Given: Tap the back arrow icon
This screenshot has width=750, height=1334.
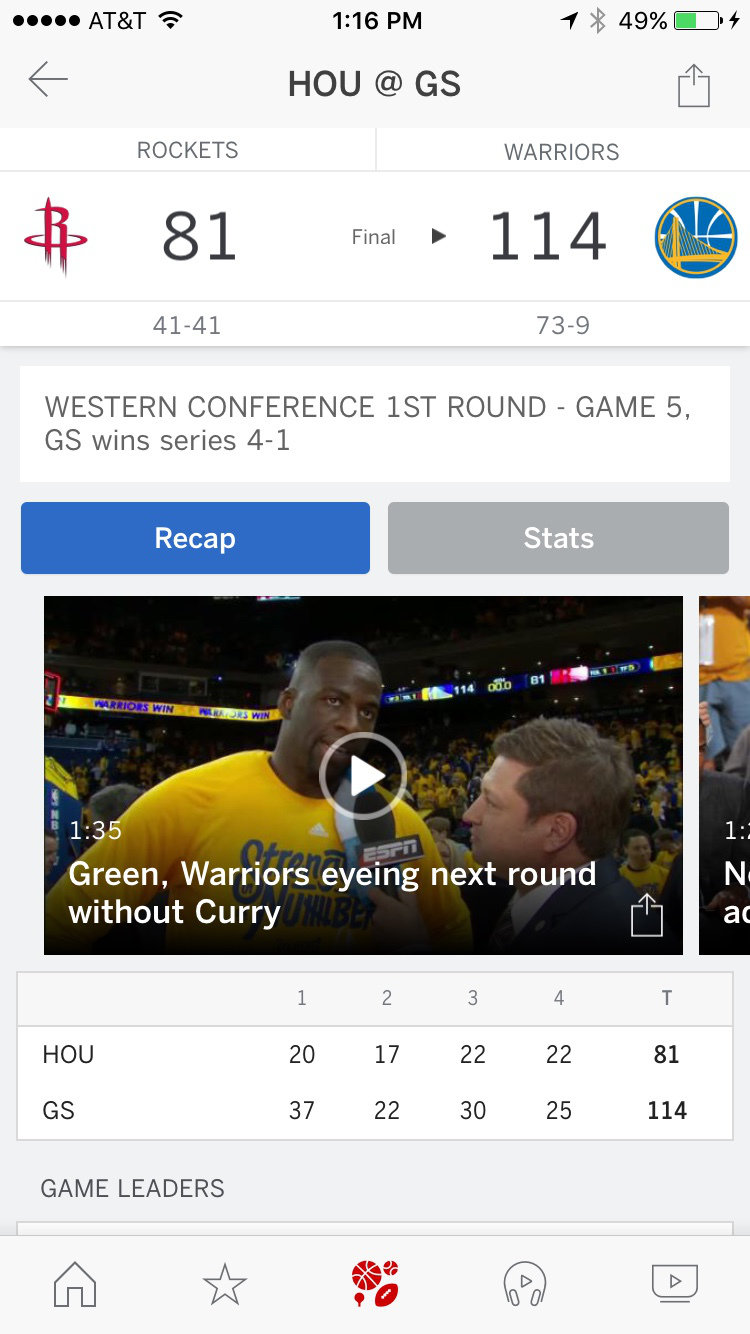Looking at the screenshot, I should coord(48,80).
